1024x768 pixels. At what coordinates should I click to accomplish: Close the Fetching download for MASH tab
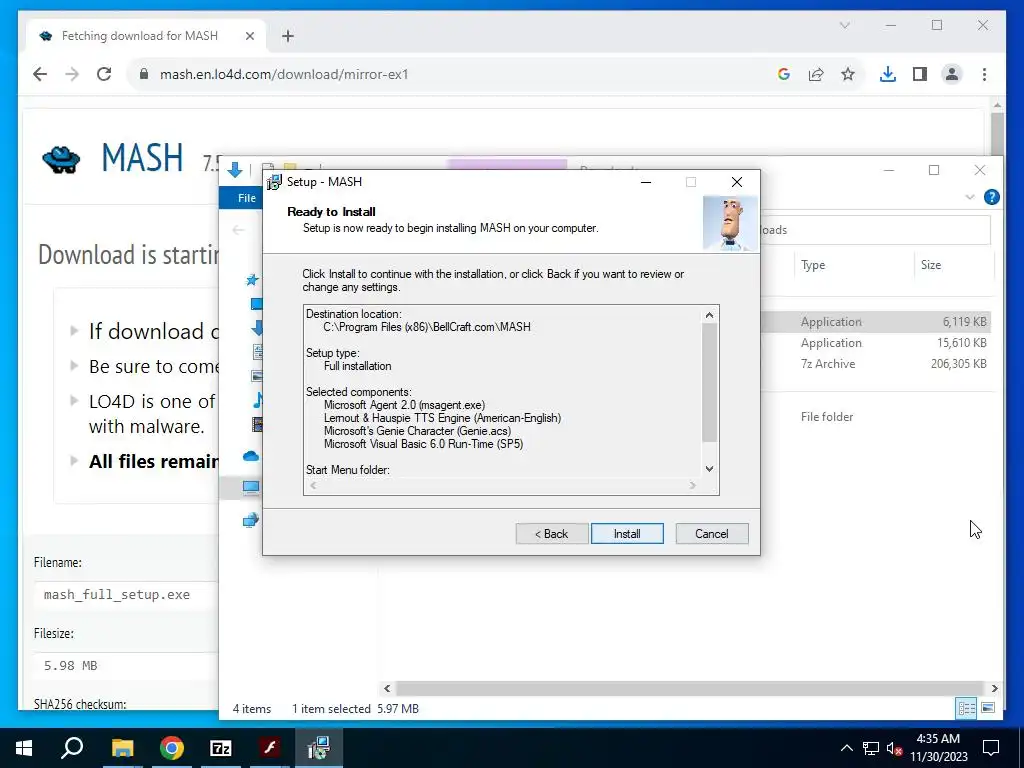click(249, 36)
